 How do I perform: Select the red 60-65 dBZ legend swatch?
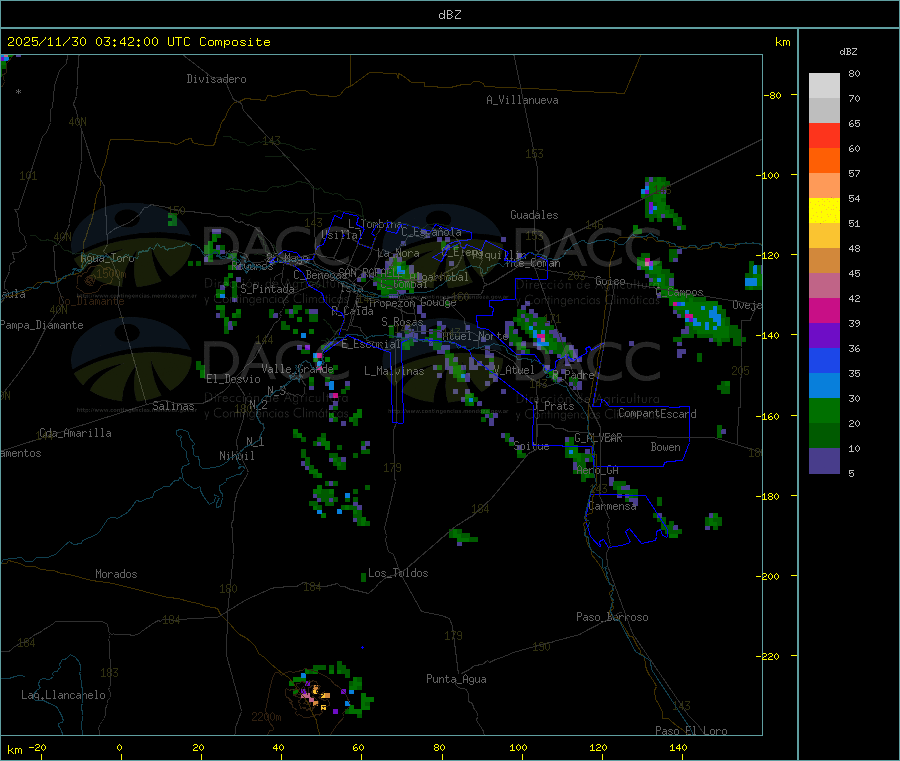[824, 136]
